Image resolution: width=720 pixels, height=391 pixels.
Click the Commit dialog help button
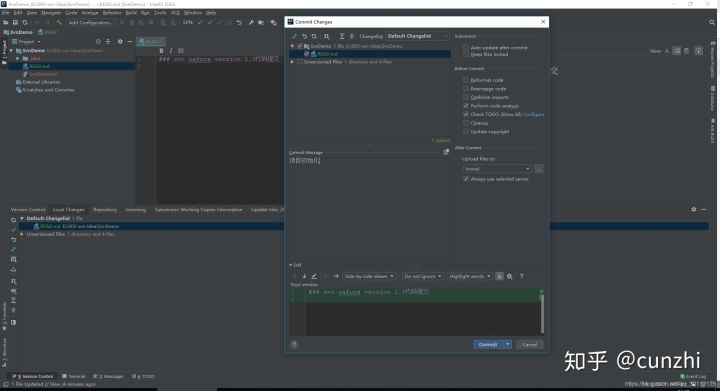(x=294, y=344)
